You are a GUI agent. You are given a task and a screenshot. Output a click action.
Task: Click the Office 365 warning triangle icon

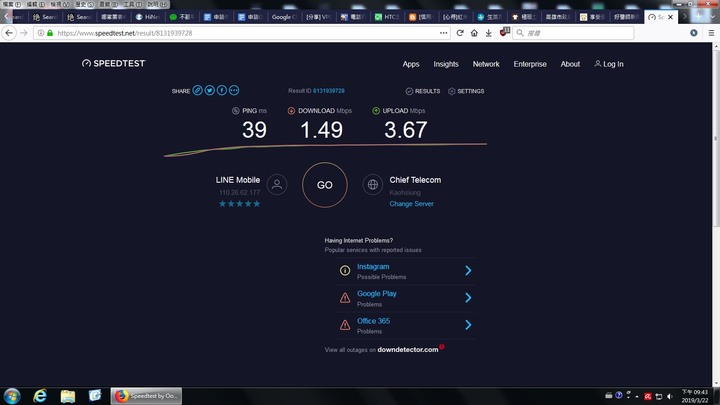click(345, 325)
